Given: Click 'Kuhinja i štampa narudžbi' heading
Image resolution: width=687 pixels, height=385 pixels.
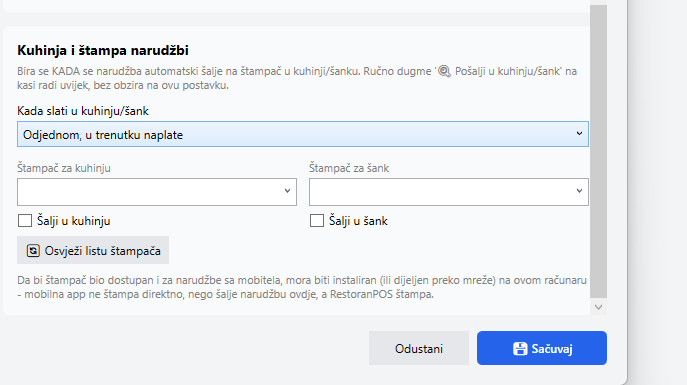Looking at the screenshot, I should [x=103, y=50].
